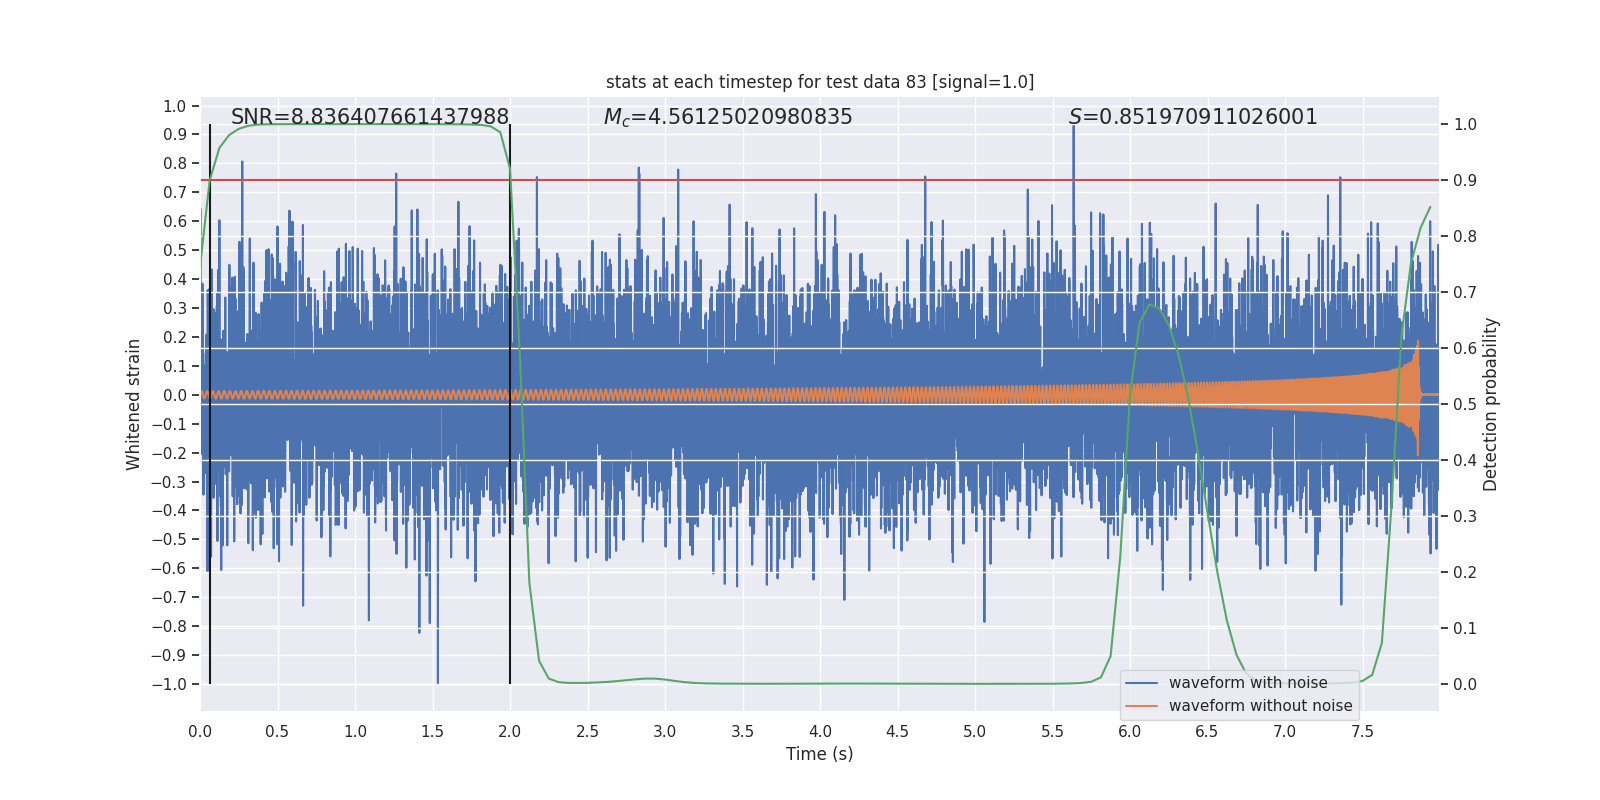
Task: Click the blue line sample in the legend
Action: (x=1142, y=683)
